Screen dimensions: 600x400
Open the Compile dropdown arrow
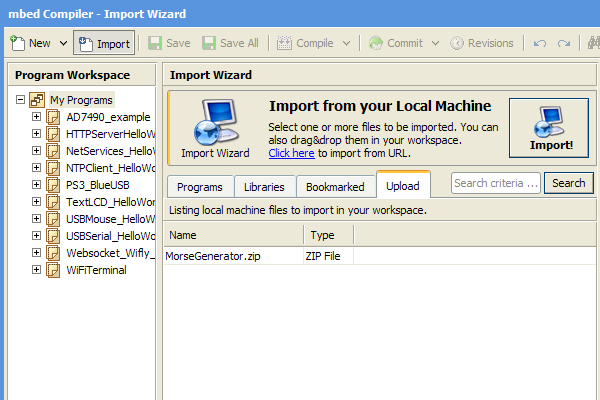click(x=347, y=44)
